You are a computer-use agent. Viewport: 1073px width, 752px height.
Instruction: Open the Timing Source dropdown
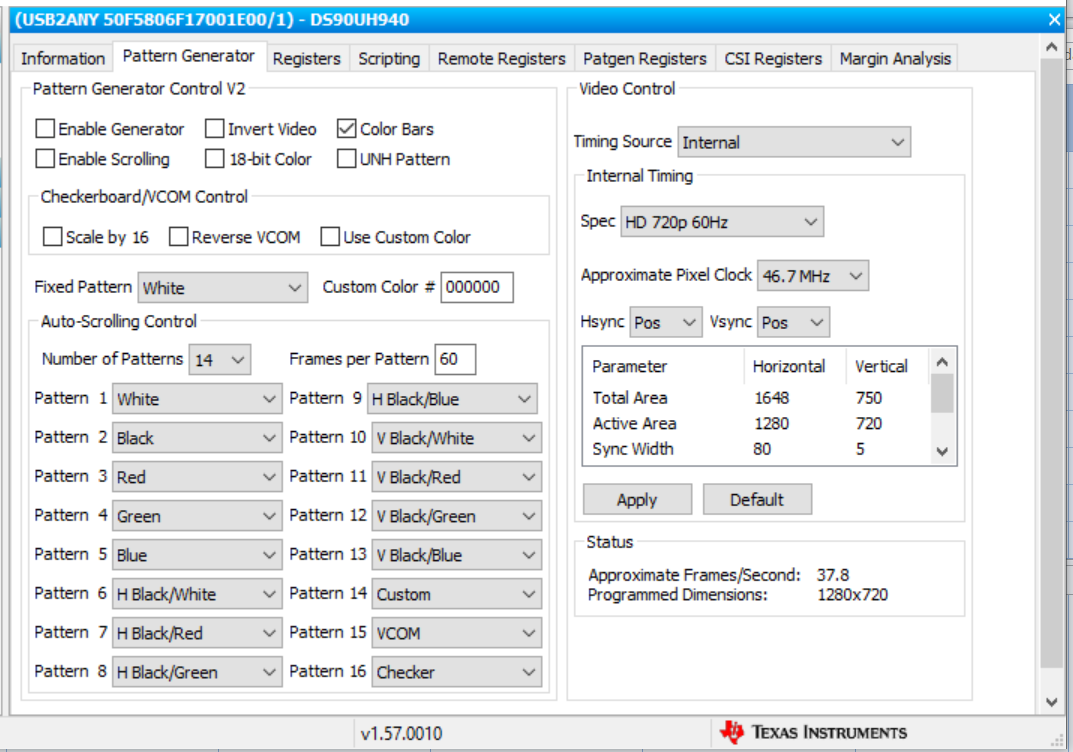tap(794, 142)
